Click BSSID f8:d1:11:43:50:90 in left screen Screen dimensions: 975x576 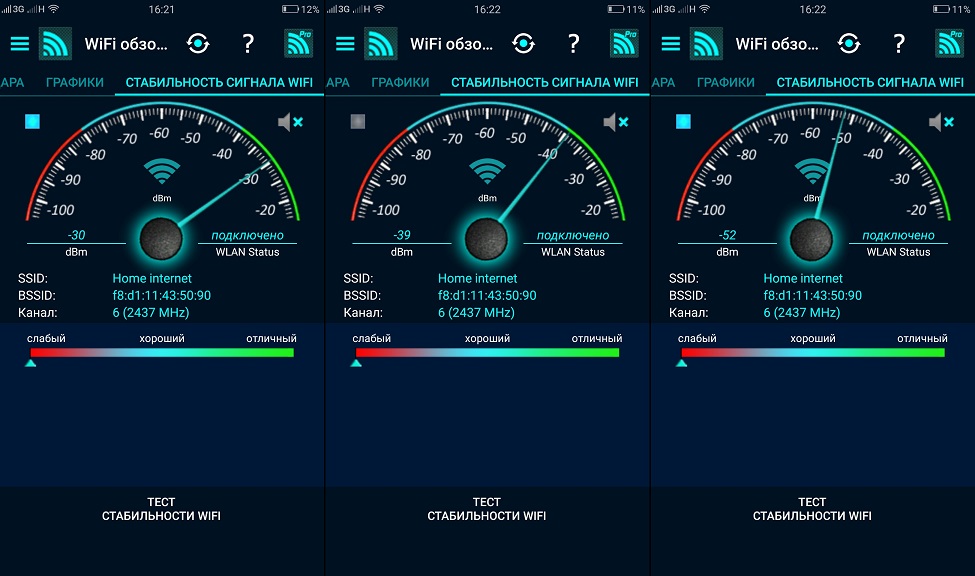162,295
